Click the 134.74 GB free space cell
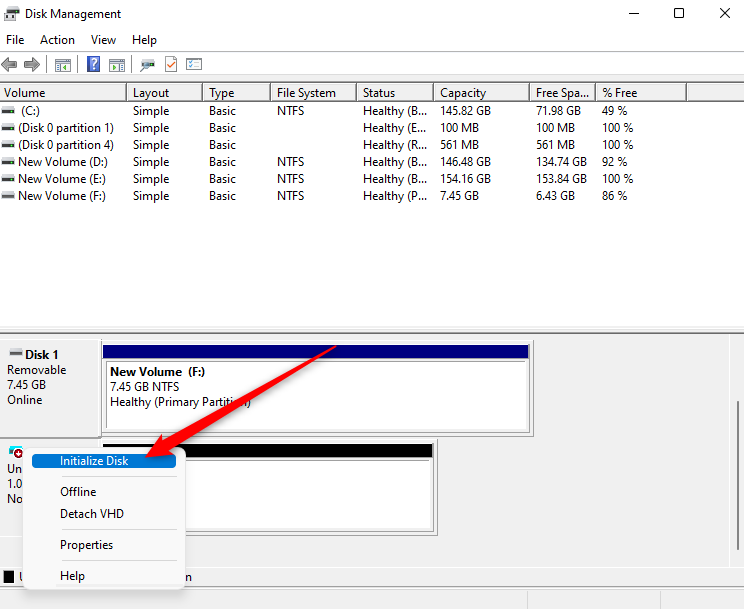The height and width of the screenshot is (609, 744). [x=561, y=162]
